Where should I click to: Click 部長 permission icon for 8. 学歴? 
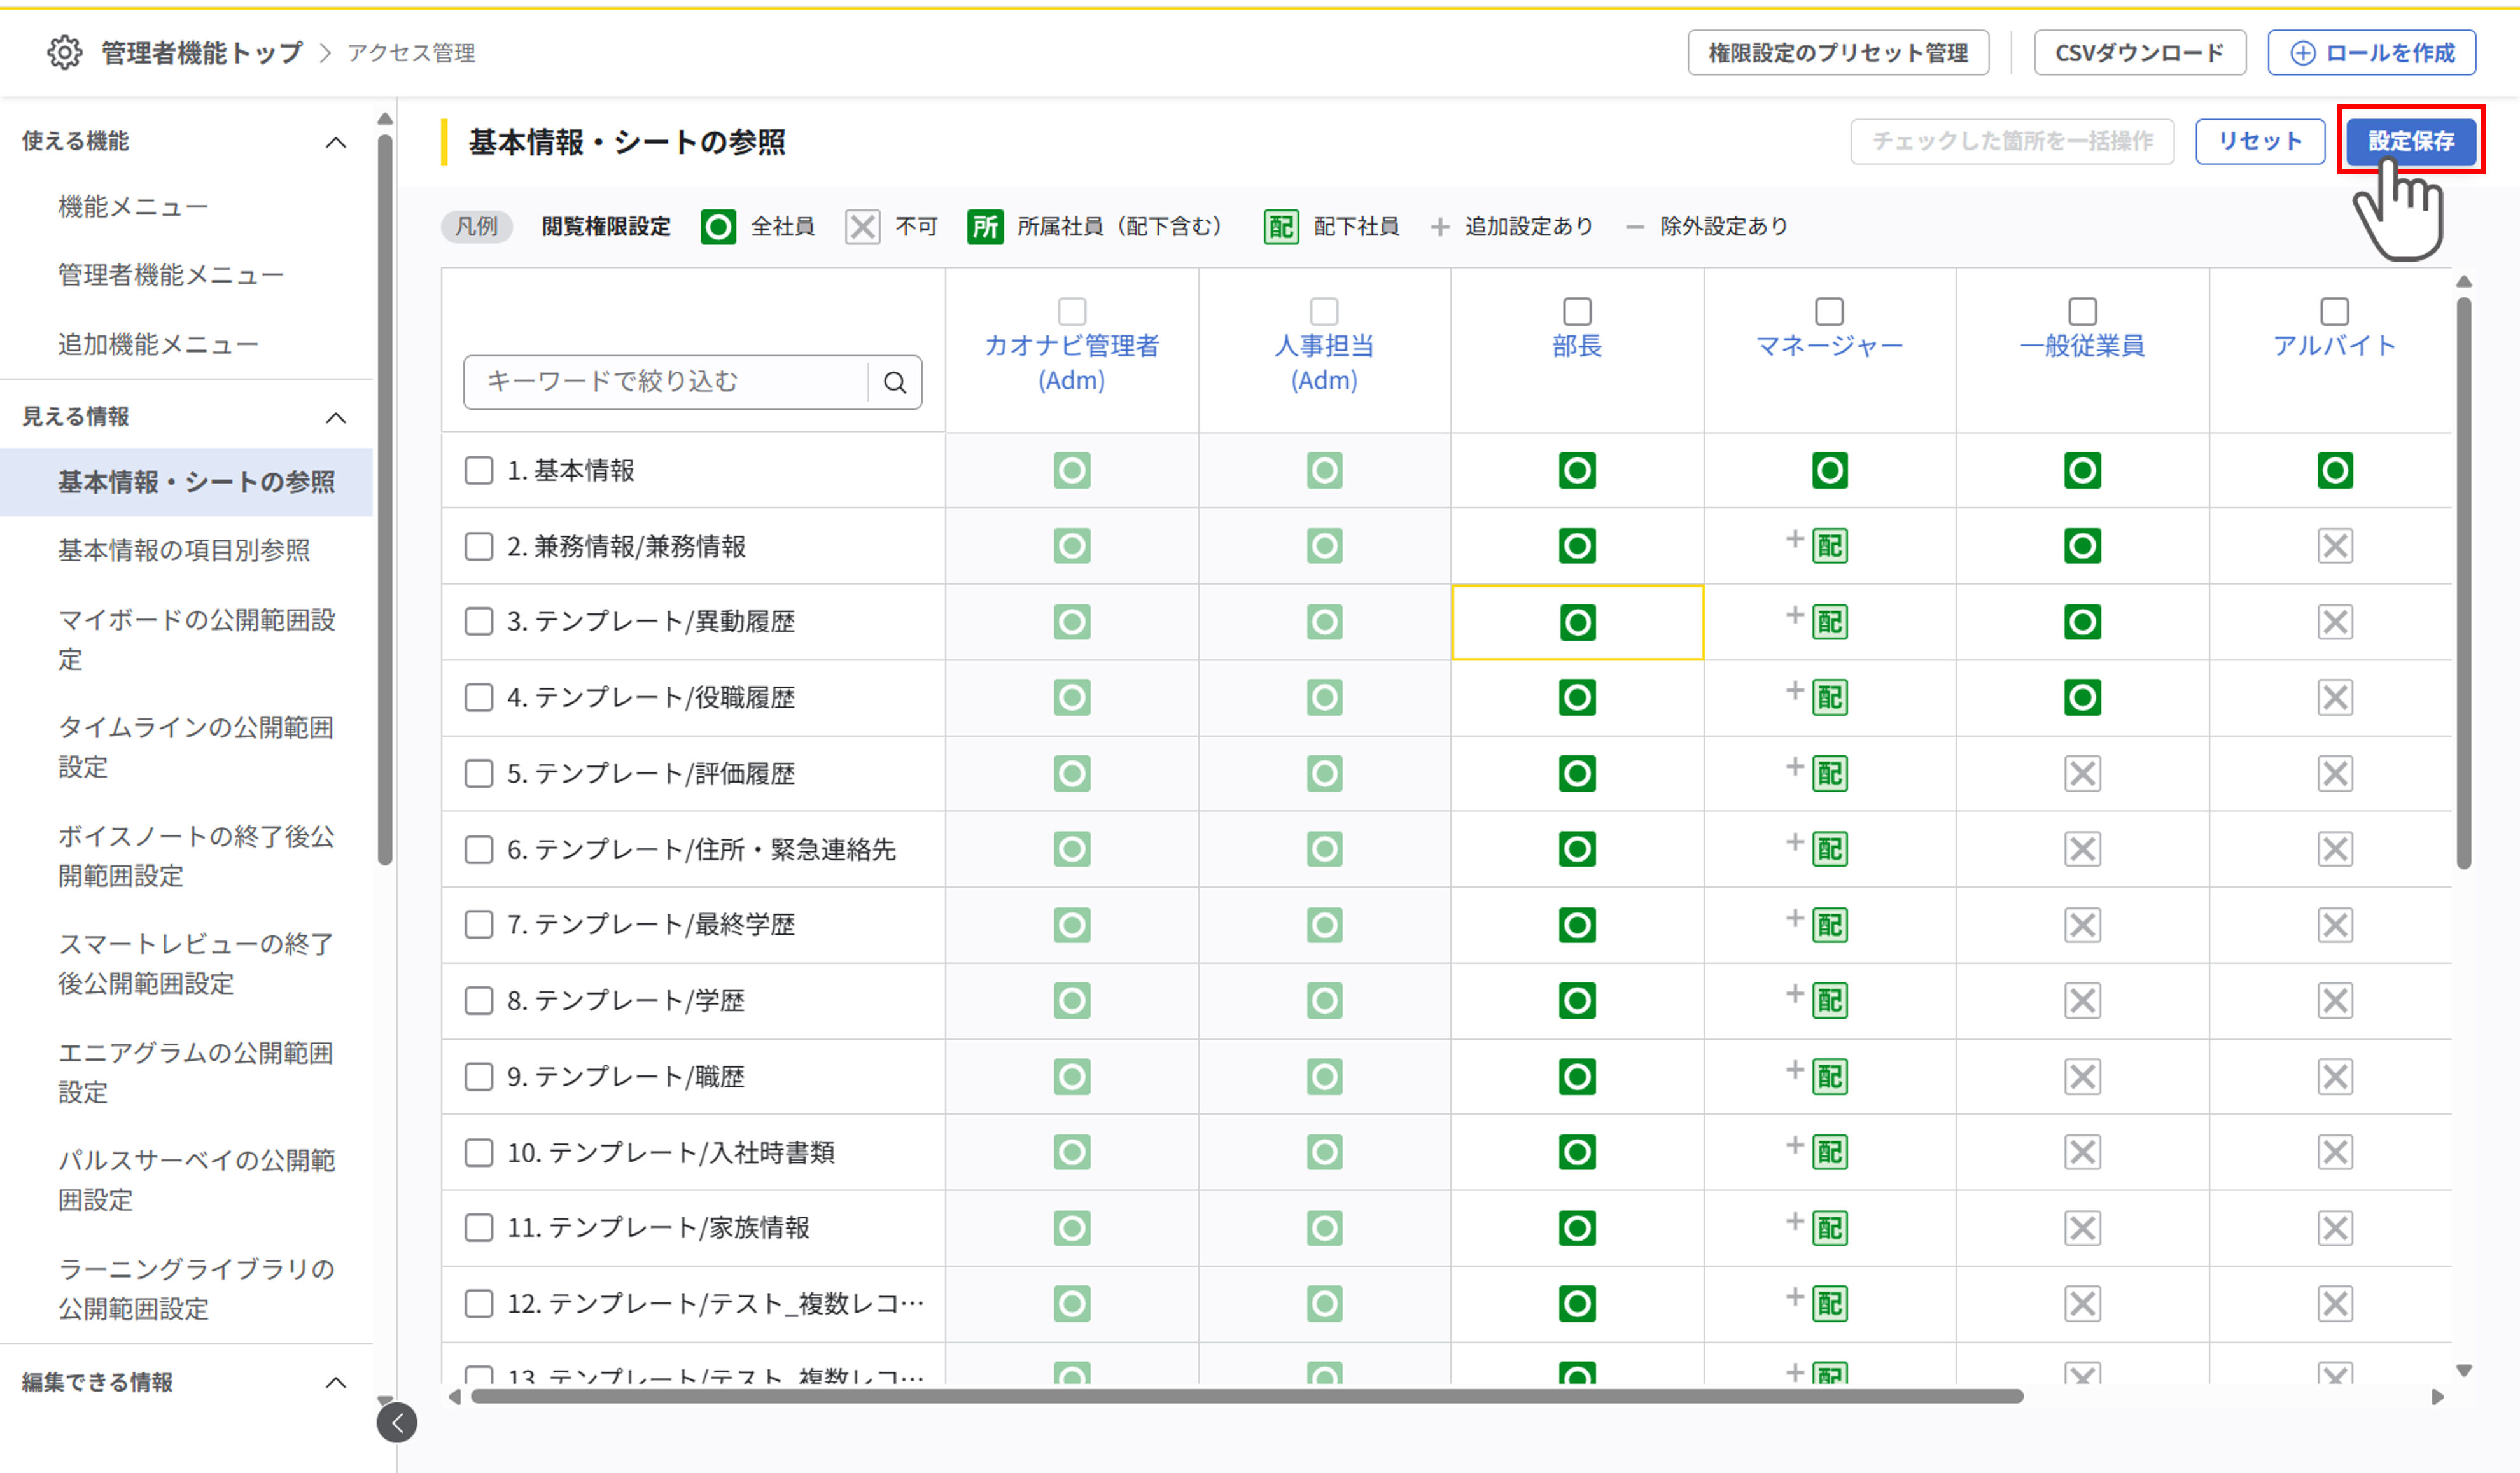click(1577, 1000)
